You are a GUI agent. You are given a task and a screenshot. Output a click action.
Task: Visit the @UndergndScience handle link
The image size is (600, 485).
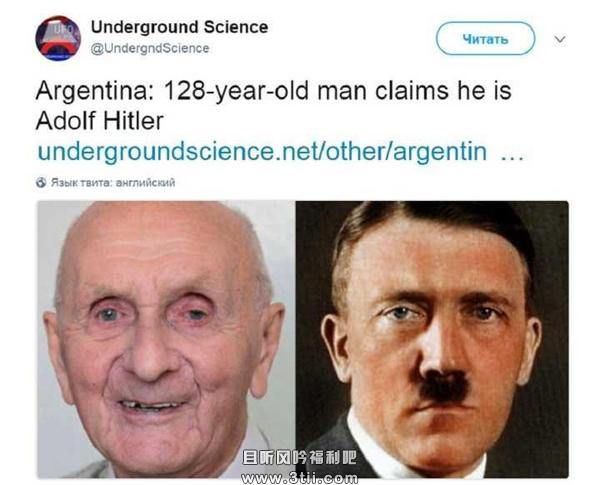[150, 49]
